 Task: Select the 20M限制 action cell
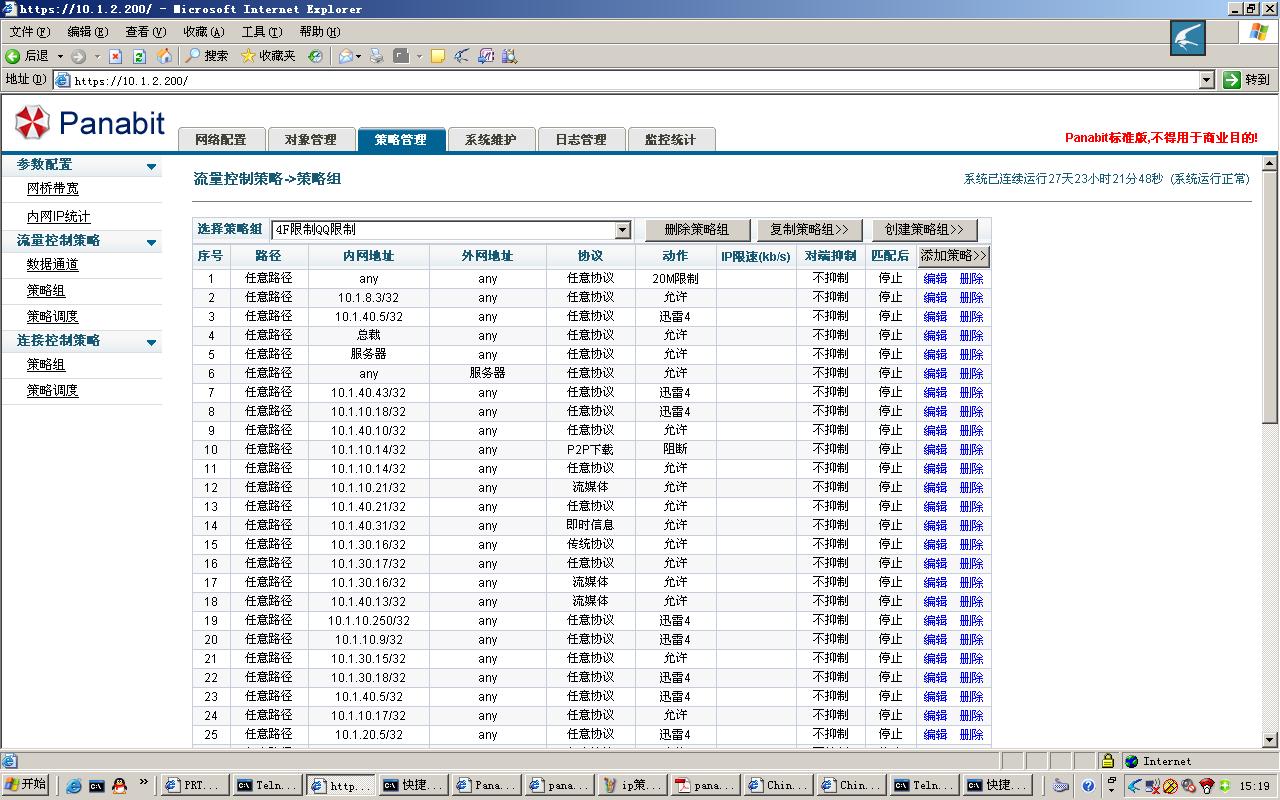pos(675,279)
